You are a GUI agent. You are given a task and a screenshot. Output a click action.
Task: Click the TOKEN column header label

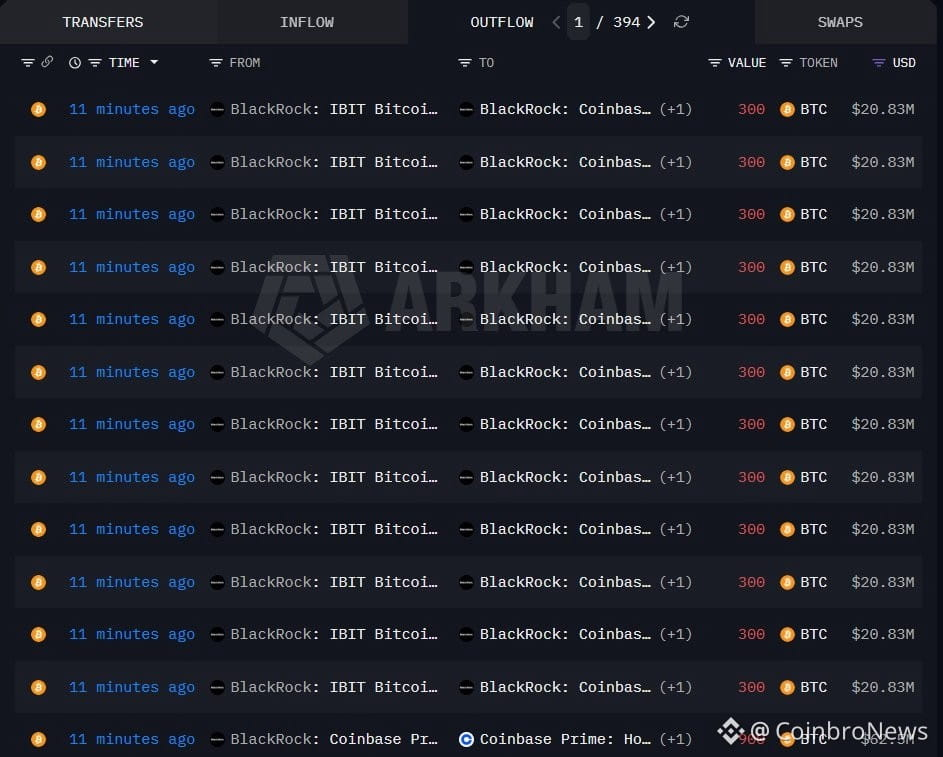coord(819,63)
